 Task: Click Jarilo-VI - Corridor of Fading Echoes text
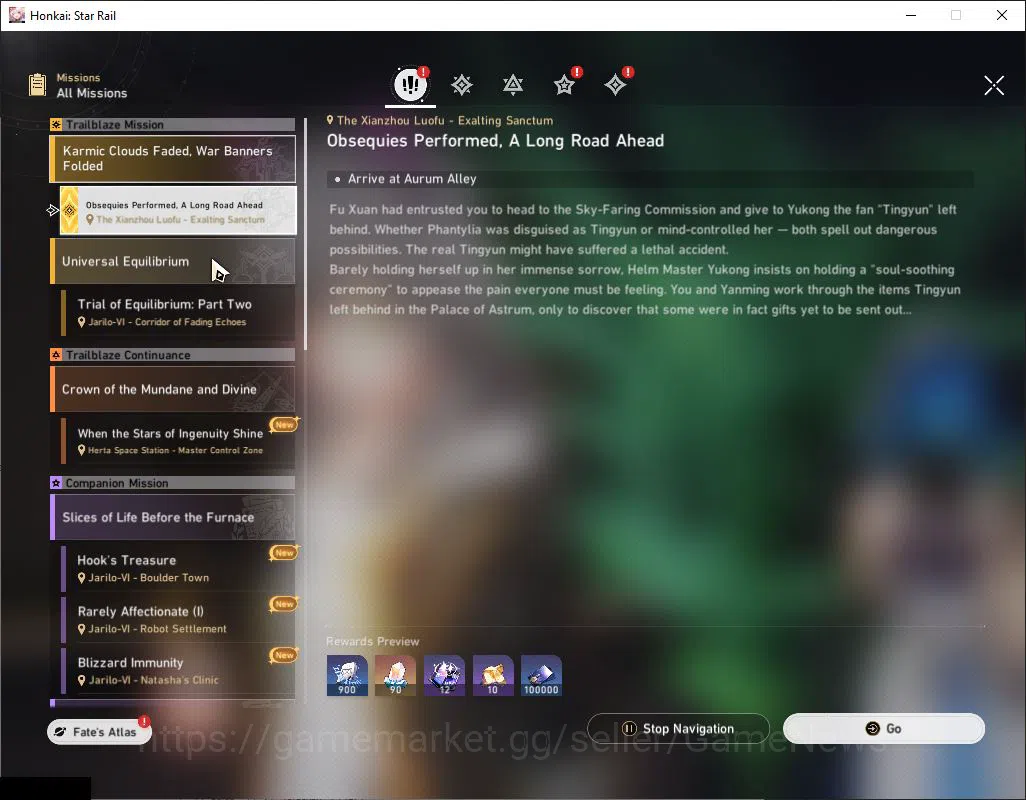[168, 322]
